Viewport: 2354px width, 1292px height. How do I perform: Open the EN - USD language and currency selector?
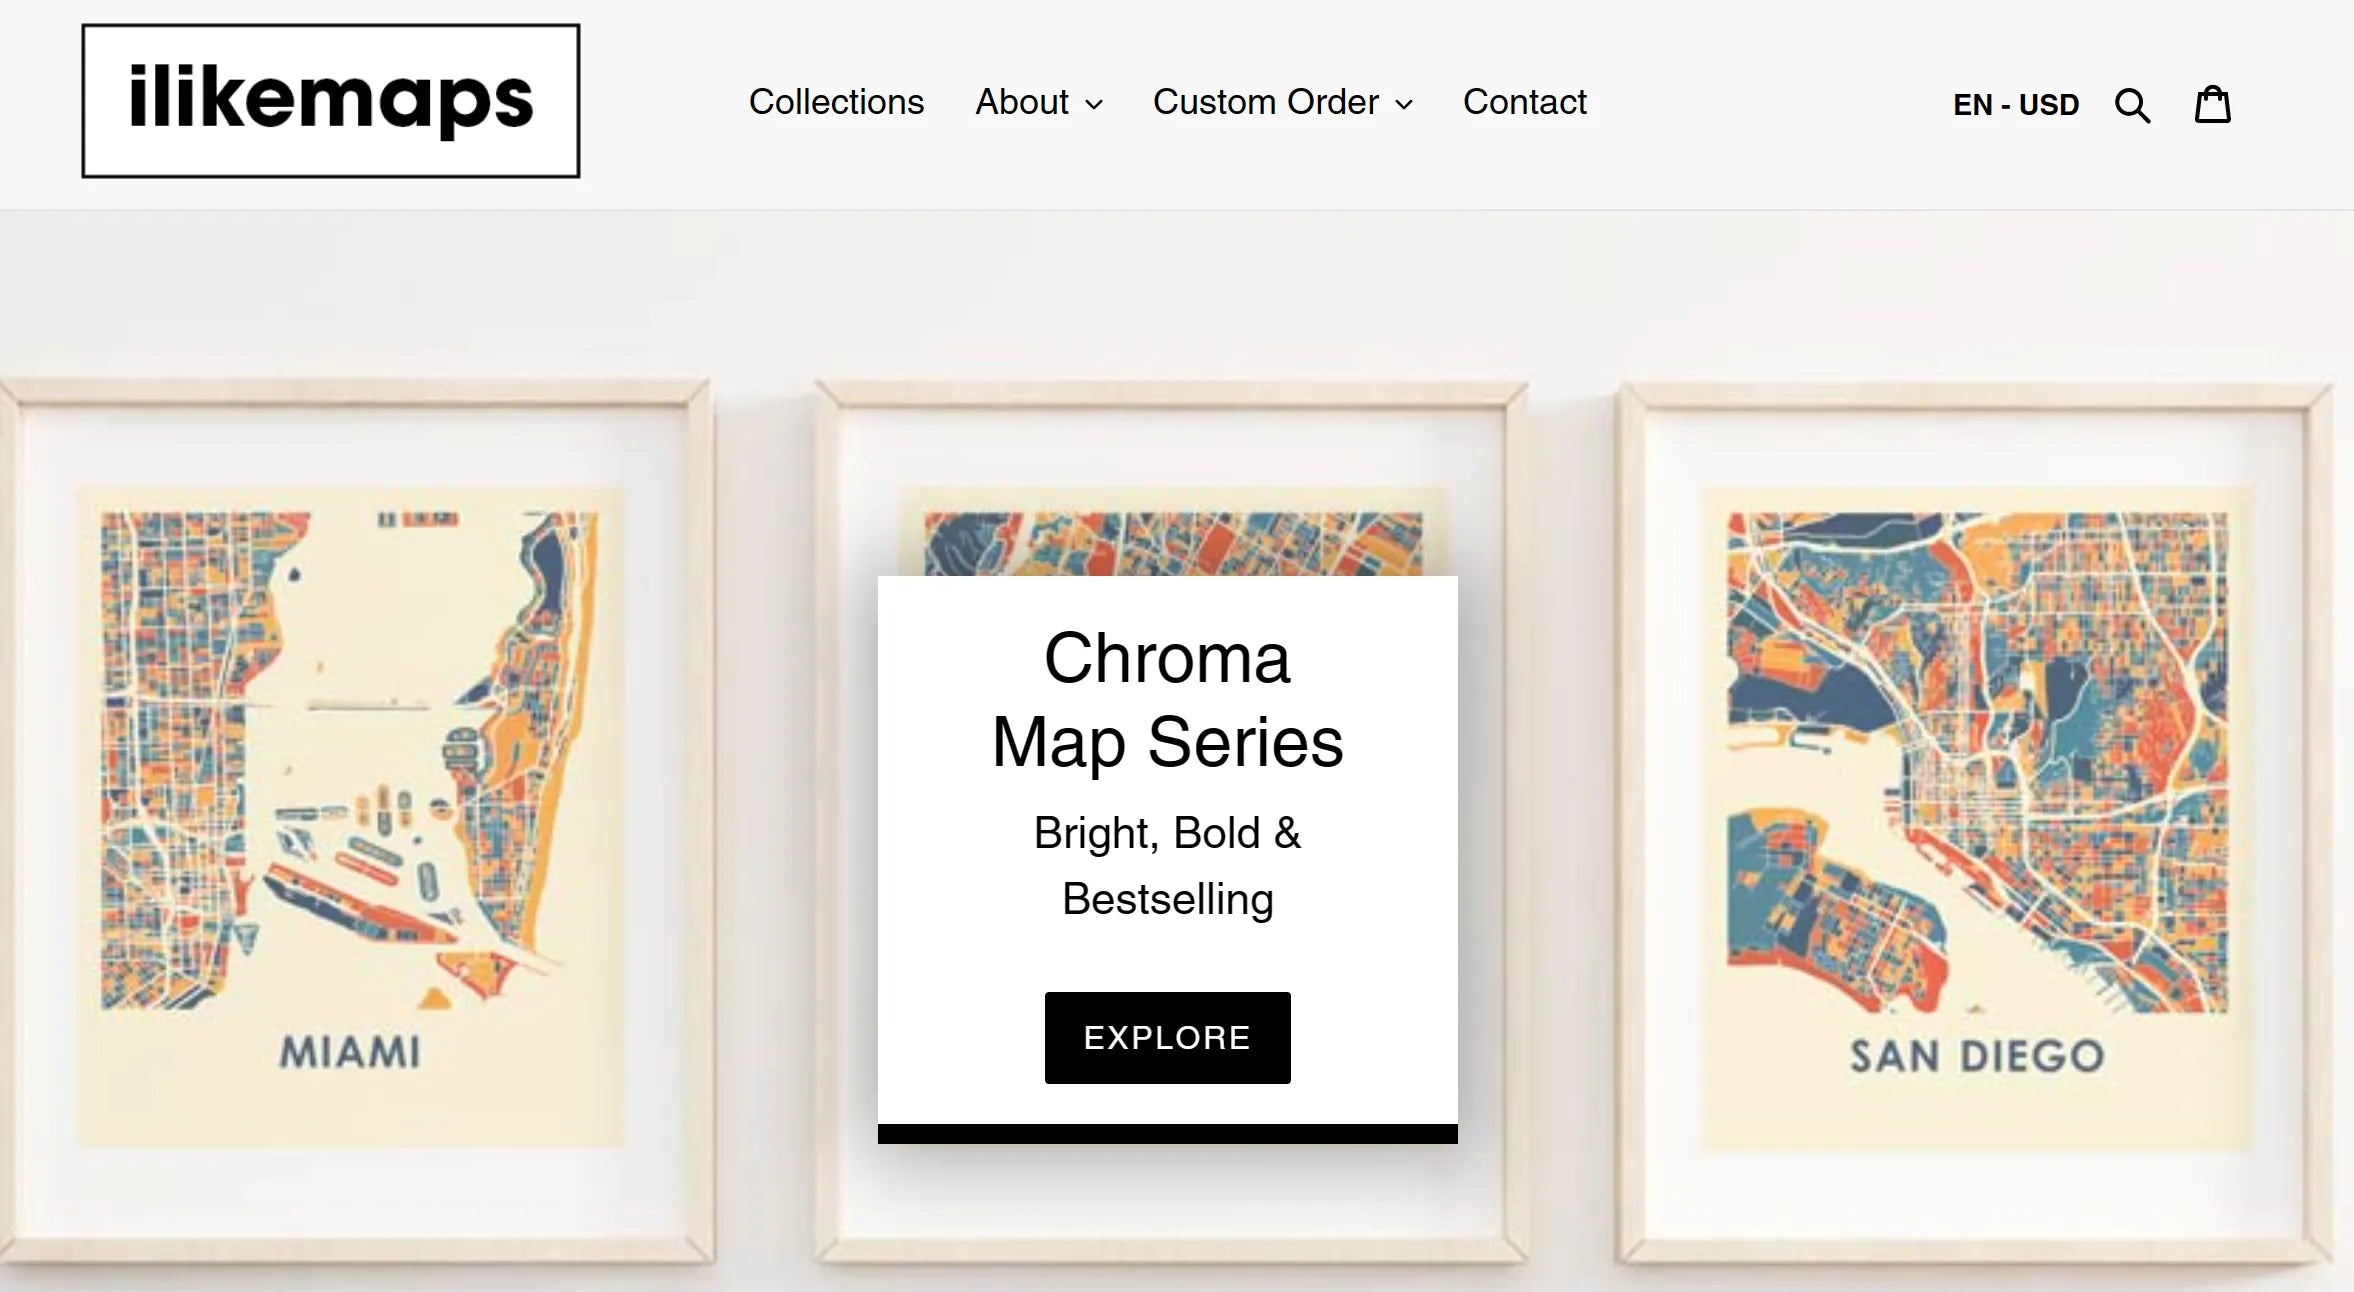[x=2015, y=103]
